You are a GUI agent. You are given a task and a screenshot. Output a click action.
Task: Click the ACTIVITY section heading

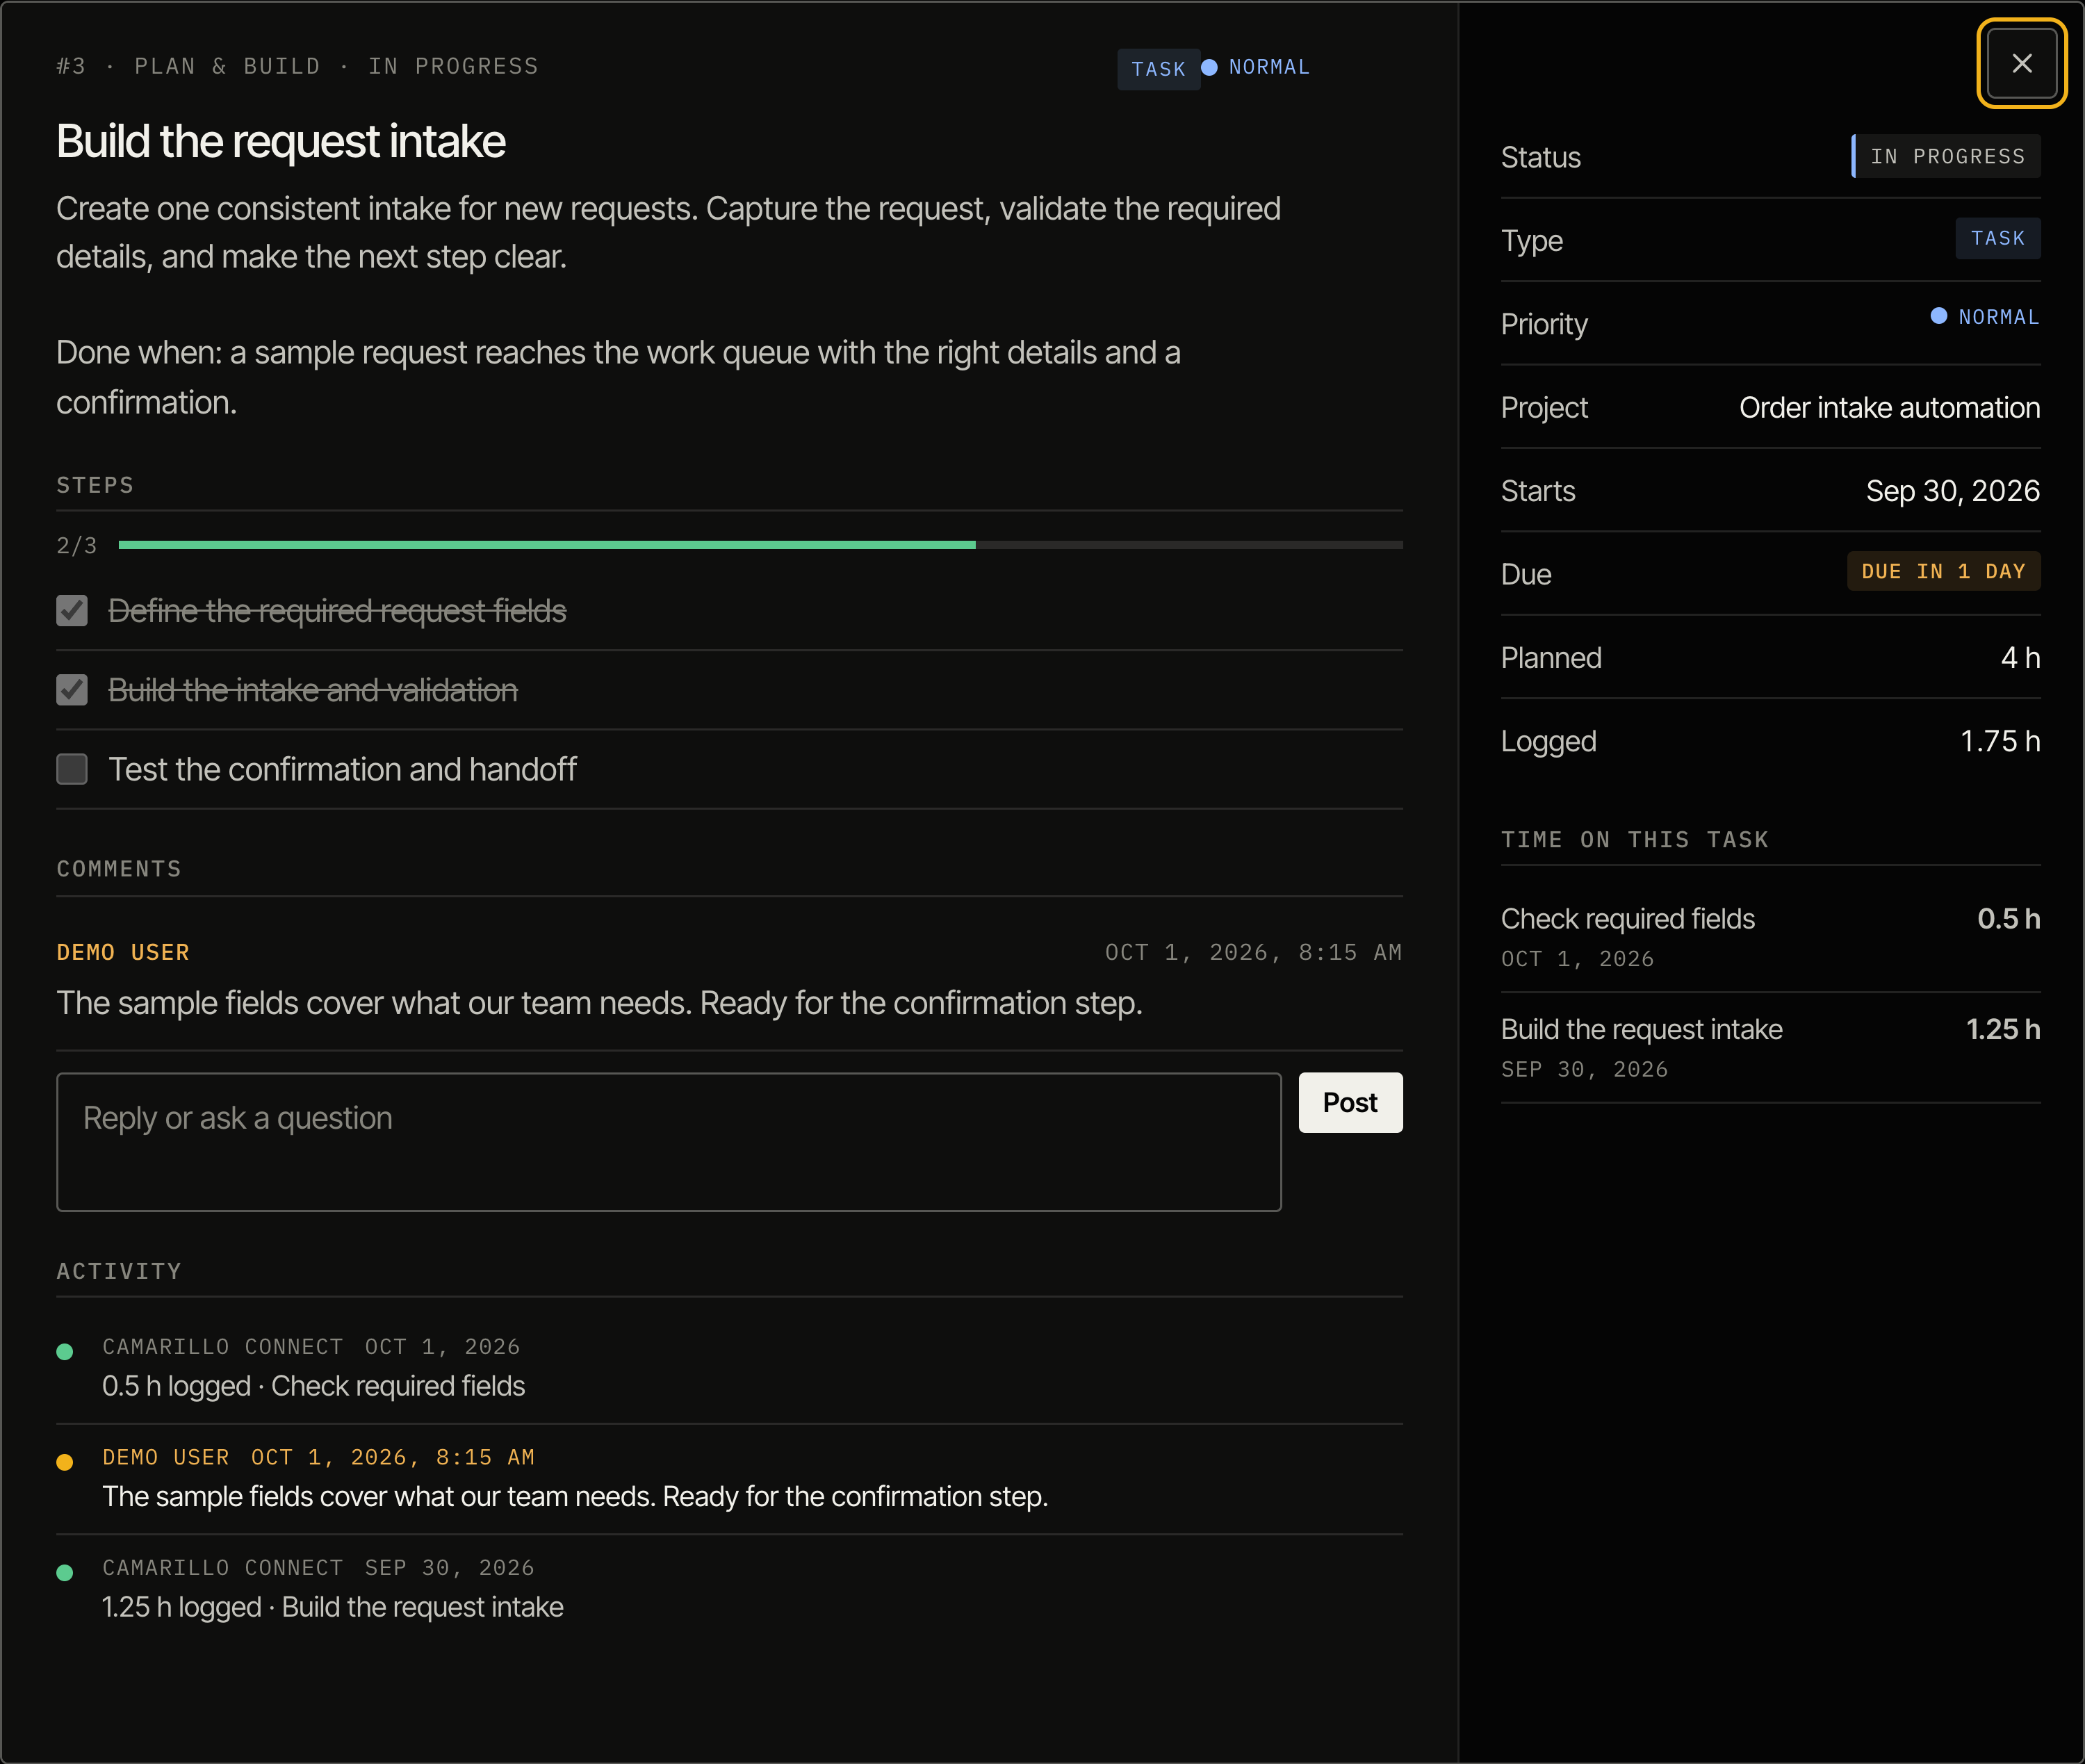click(x=119, y=1271)
